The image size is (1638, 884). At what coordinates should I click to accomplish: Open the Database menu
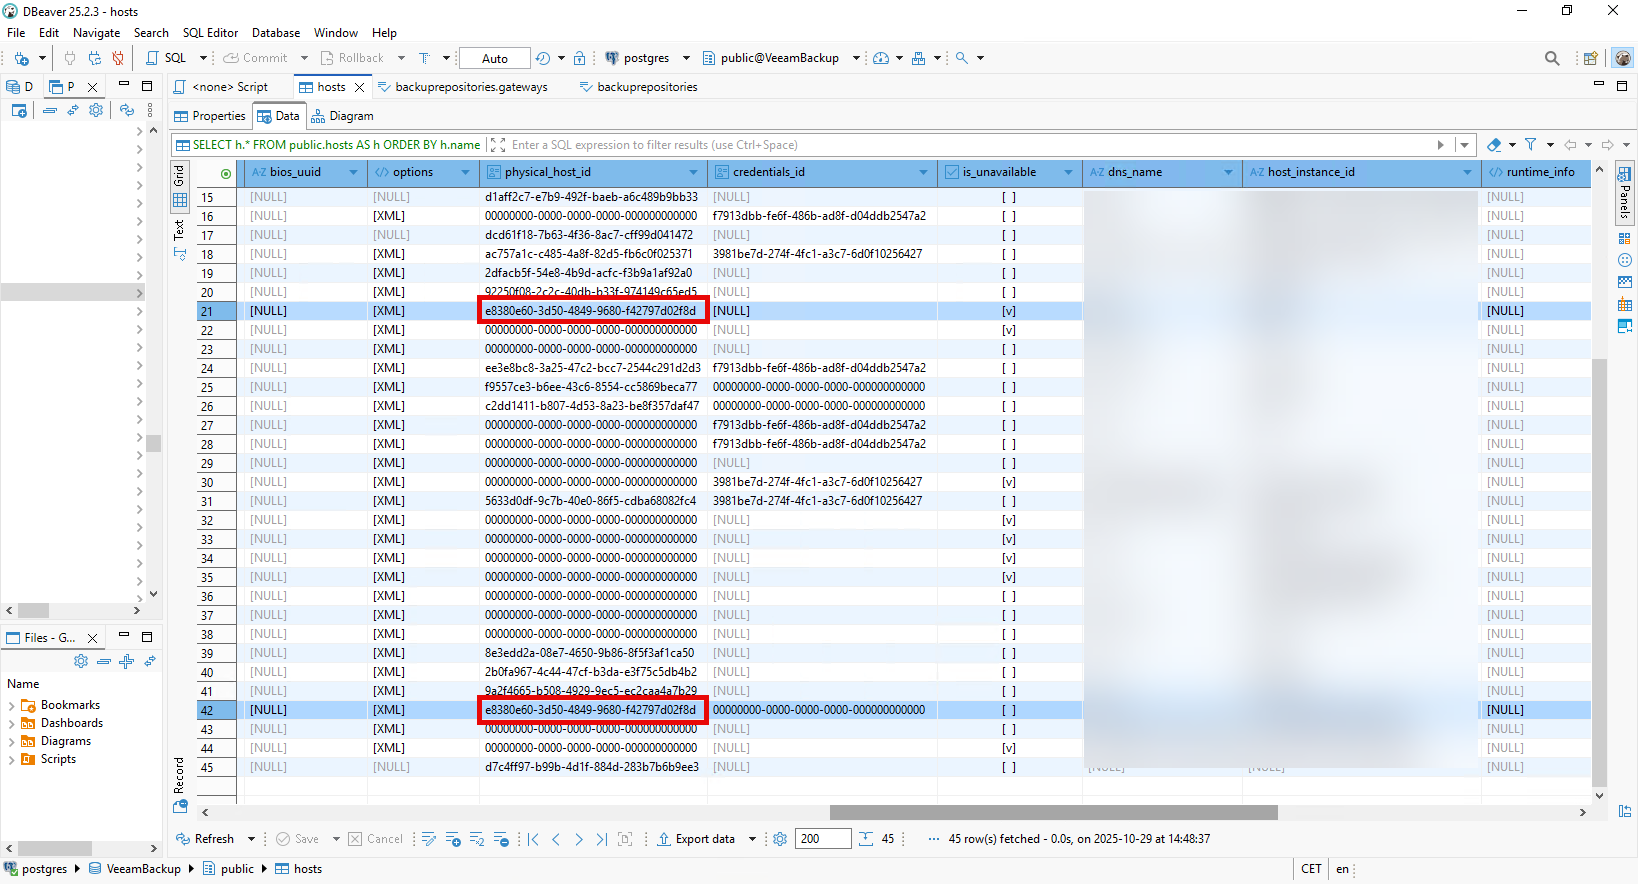click(275, 33)
